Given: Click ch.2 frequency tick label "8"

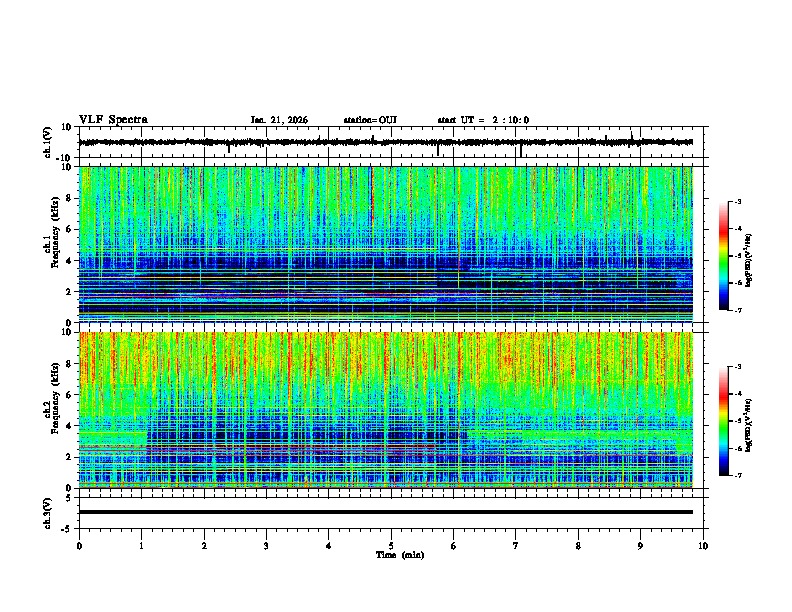Looking at the screenshot, I should tap(70, 364).
